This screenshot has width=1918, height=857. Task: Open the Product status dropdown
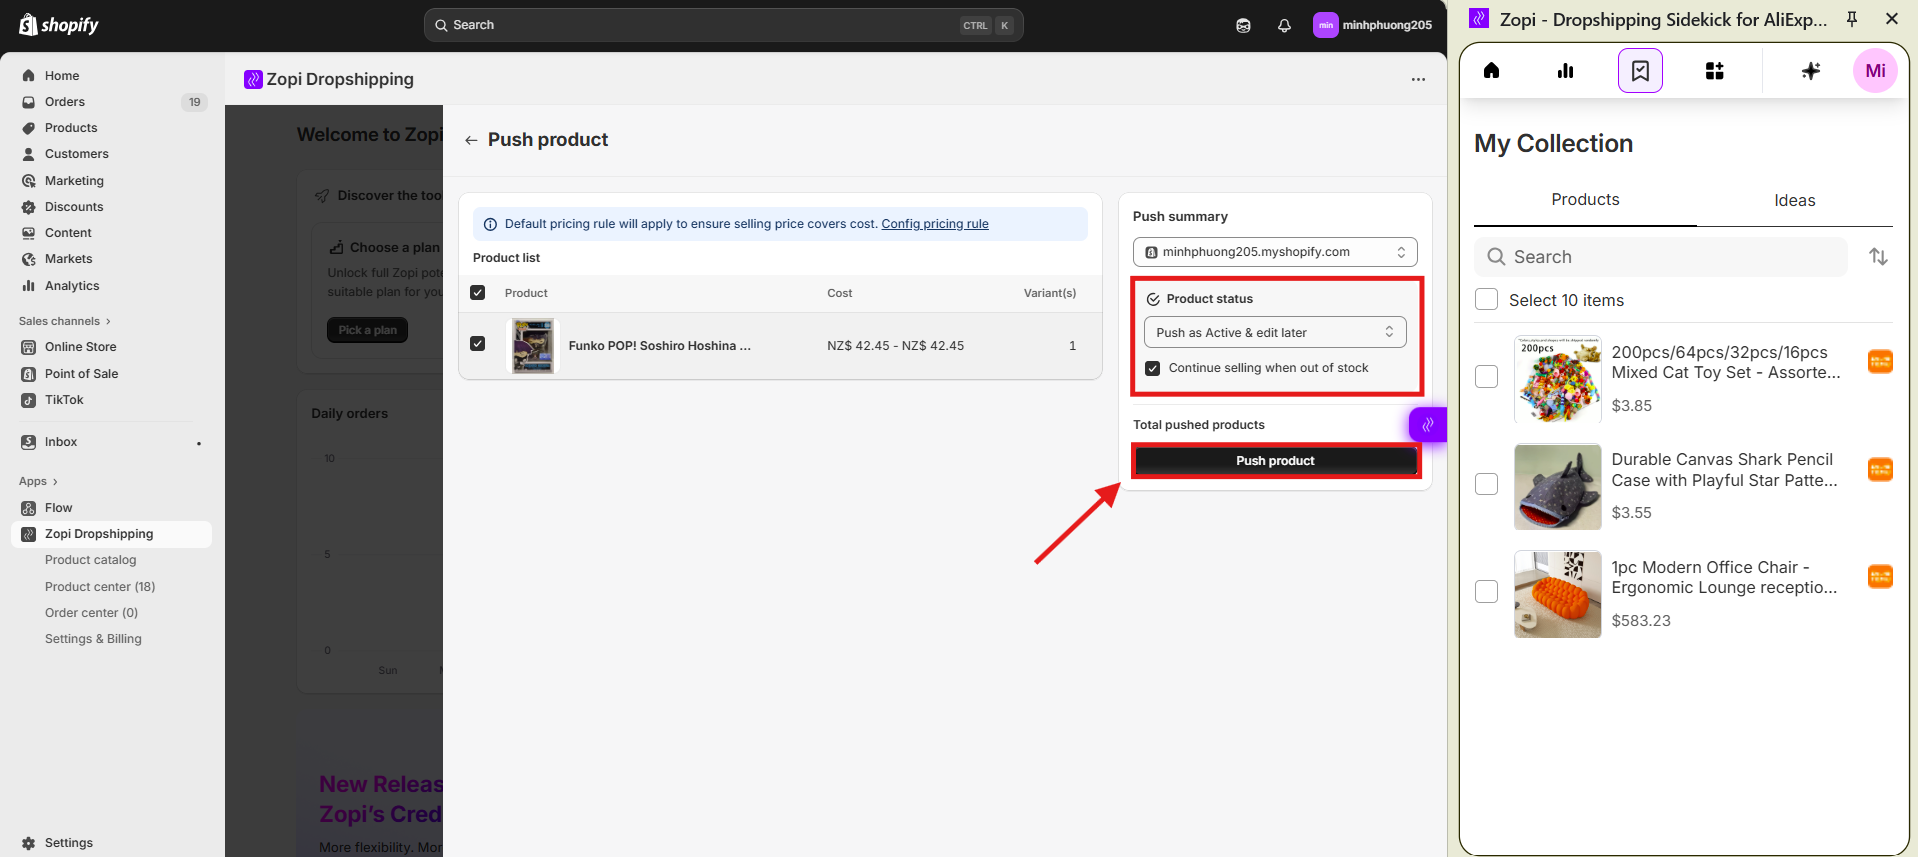tap(1274, 333)
